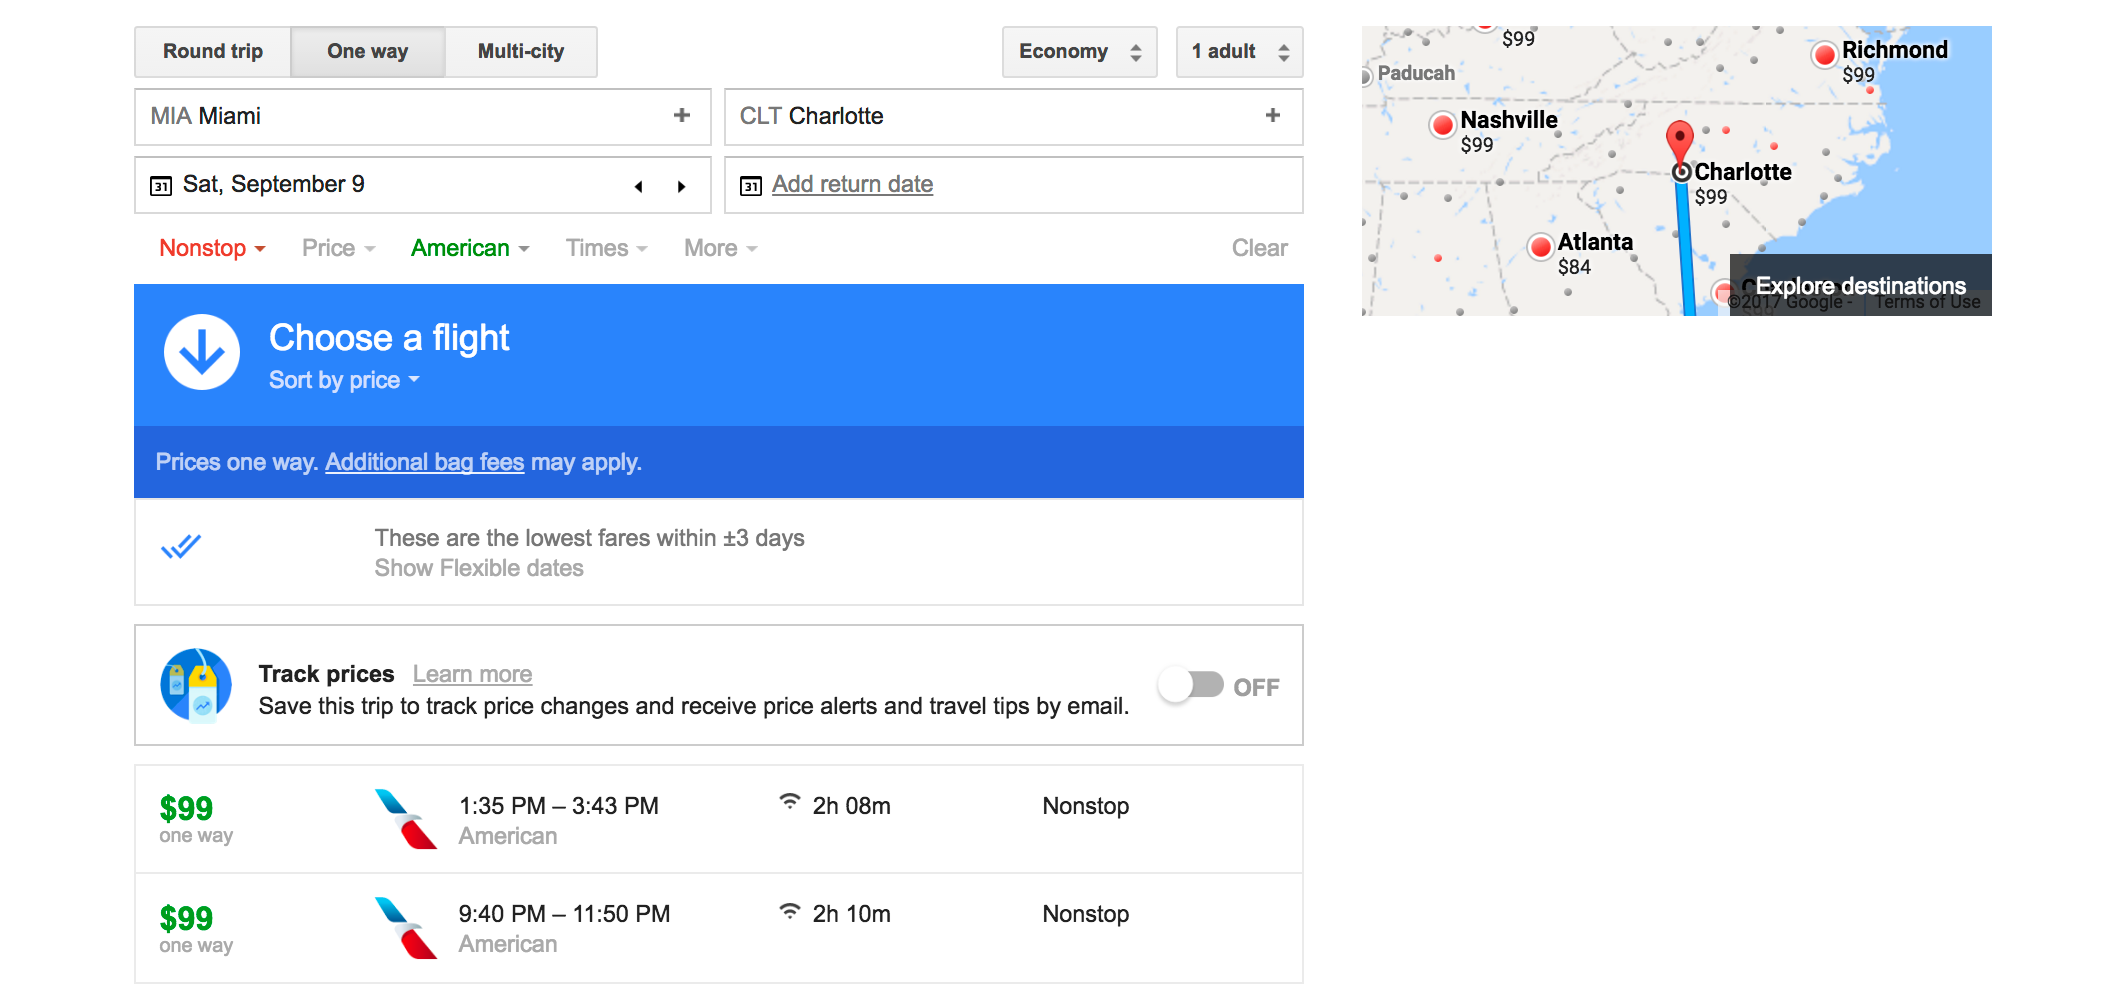Click Explore destinations on the map

(x=1860, y=286)
